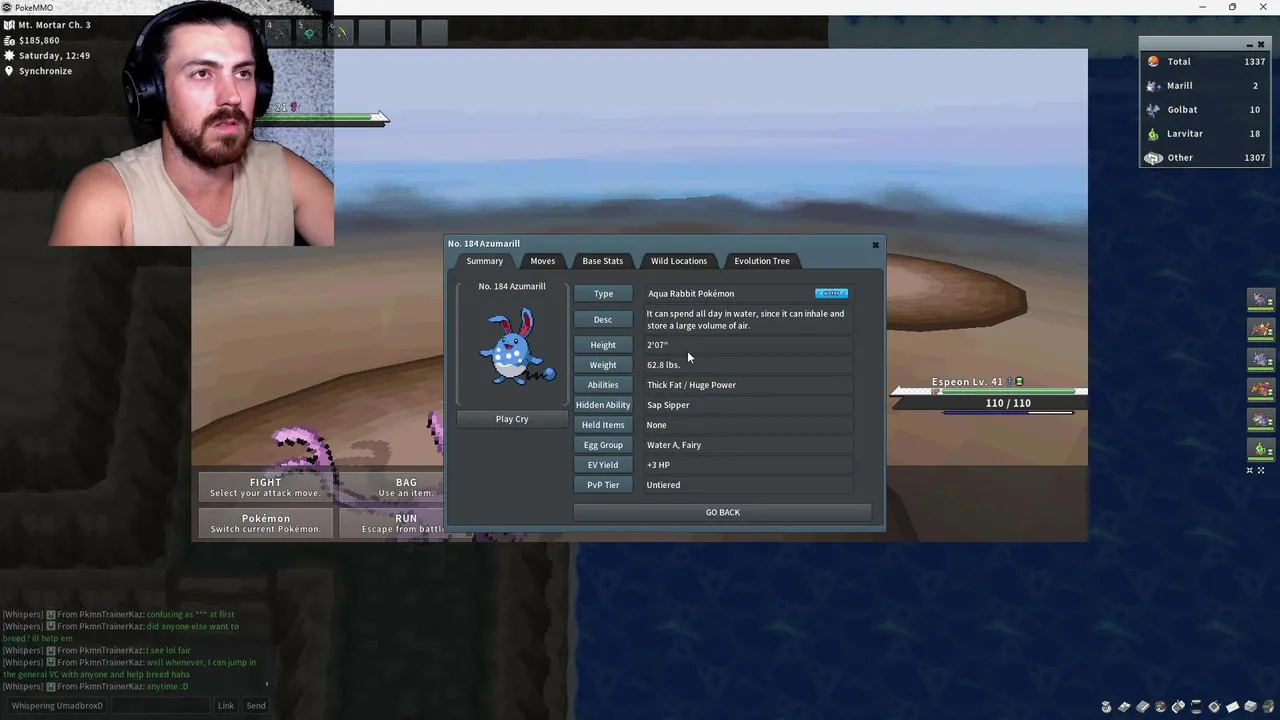Click the Play Cry button
The width and height of the screenshot is (1280, 720).
[512, 419]
